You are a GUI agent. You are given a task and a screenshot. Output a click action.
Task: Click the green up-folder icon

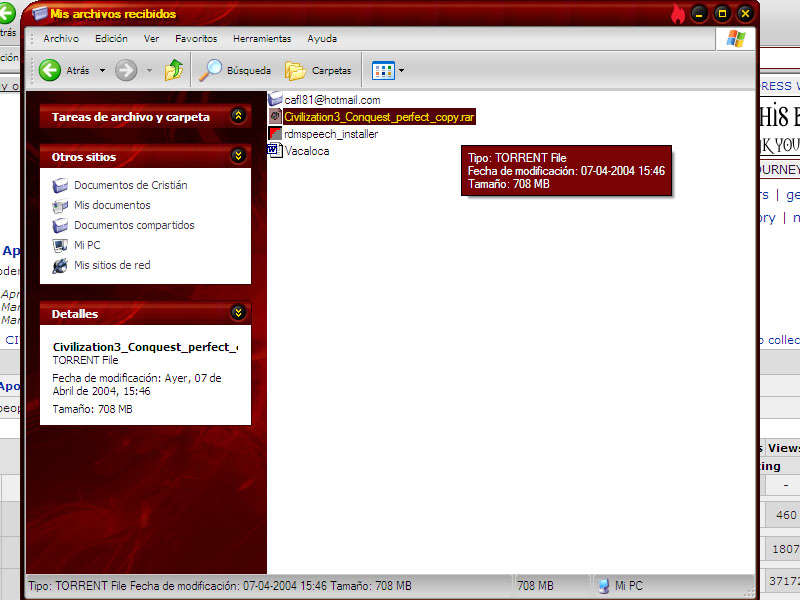tap(174, 70)
